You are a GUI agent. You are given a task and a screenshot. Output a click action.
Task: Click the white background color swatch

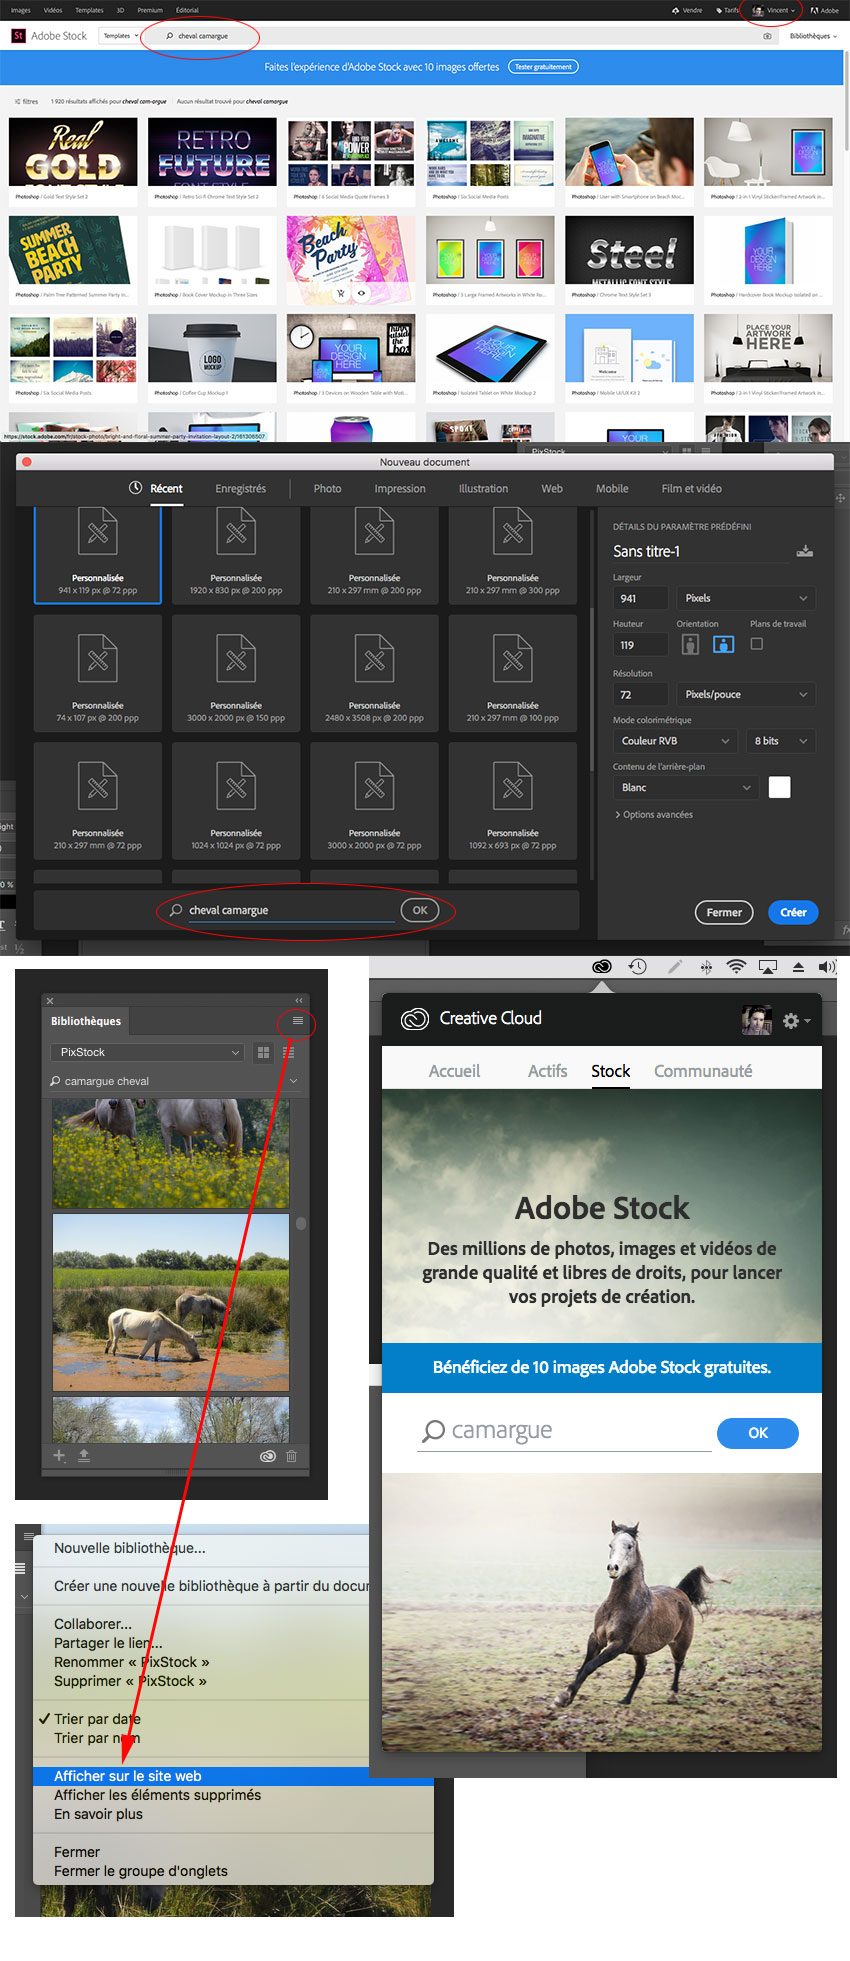pos(779,788)
